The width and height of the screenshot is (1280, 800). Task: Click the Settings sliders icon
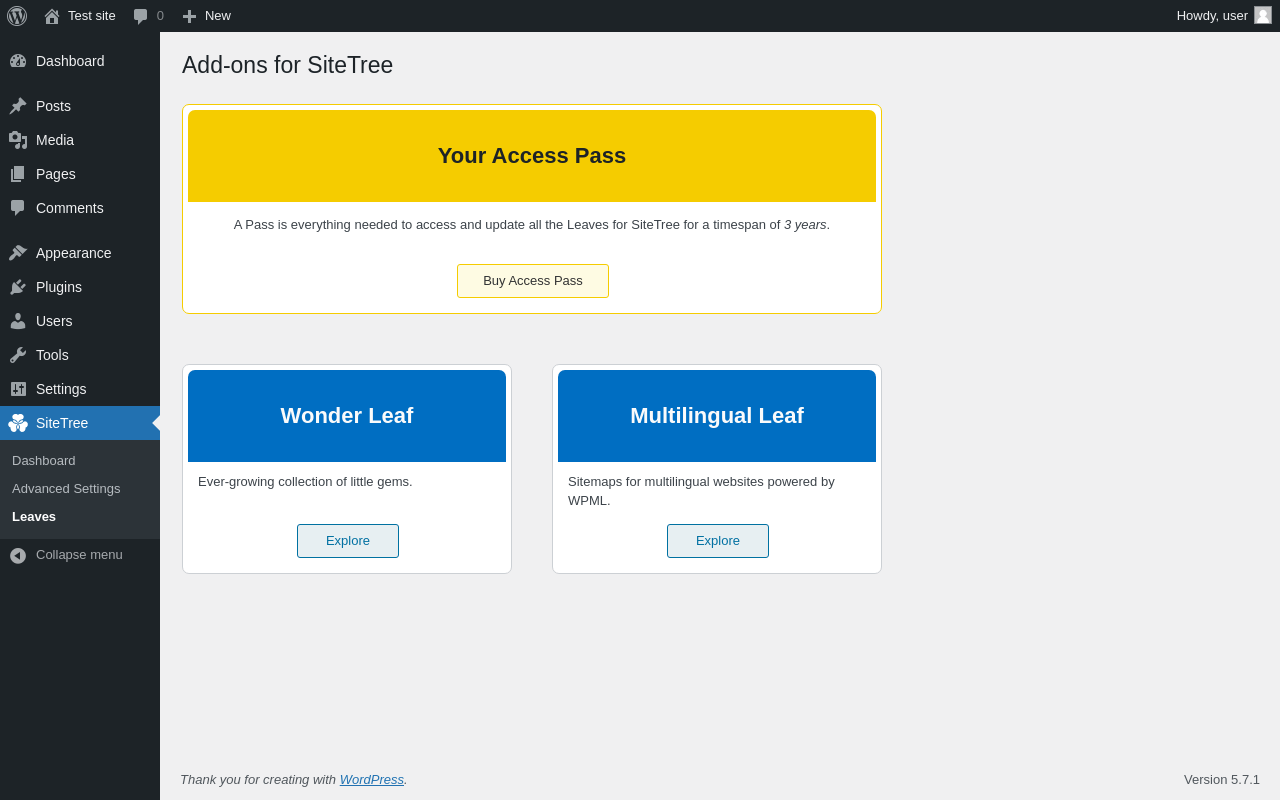coord(18,389)
